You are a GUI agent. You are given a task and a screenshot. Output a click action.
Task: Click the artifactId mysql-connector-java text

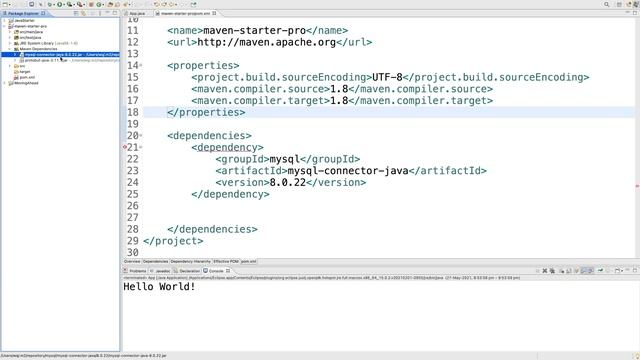(x=348, y=171)
